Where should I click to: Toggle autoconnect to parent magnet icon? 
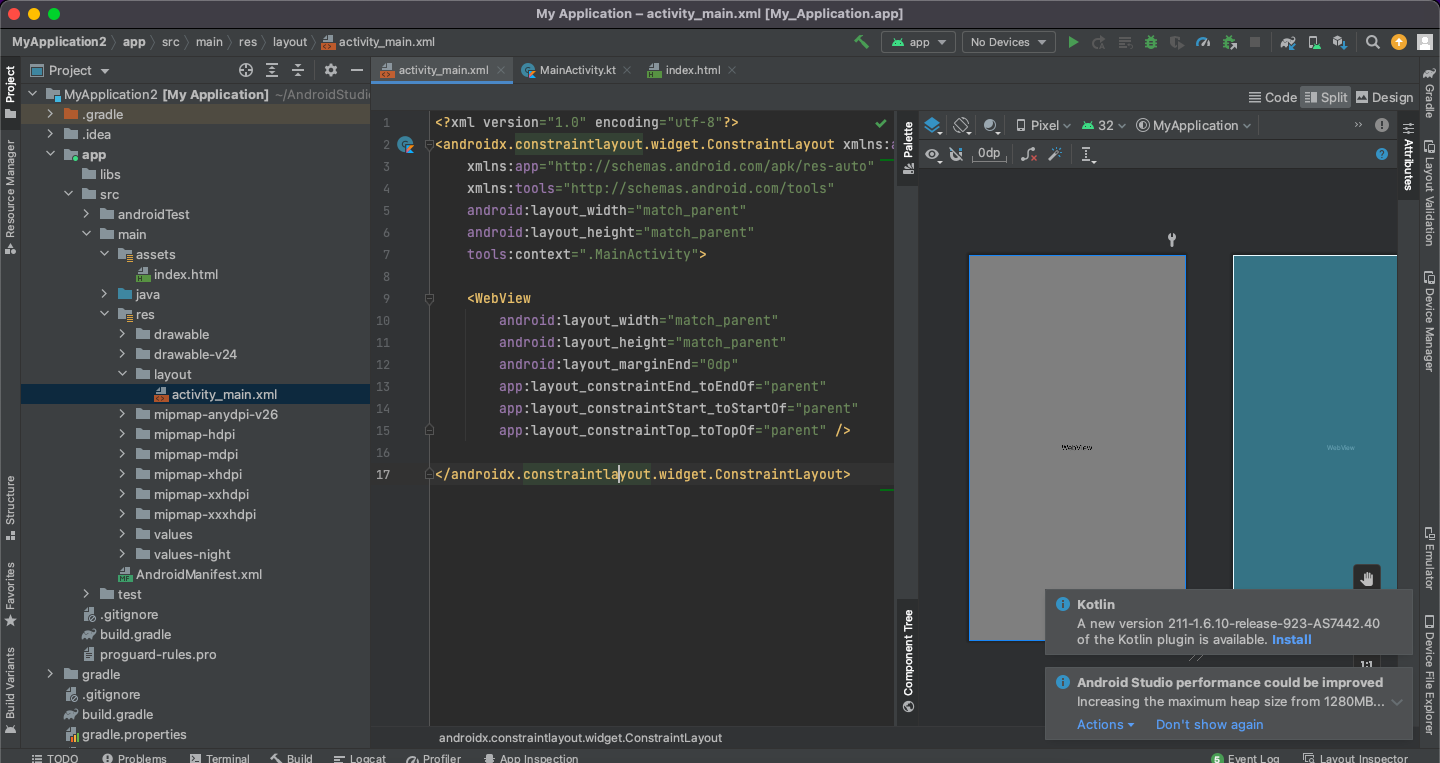click(956, 154)
